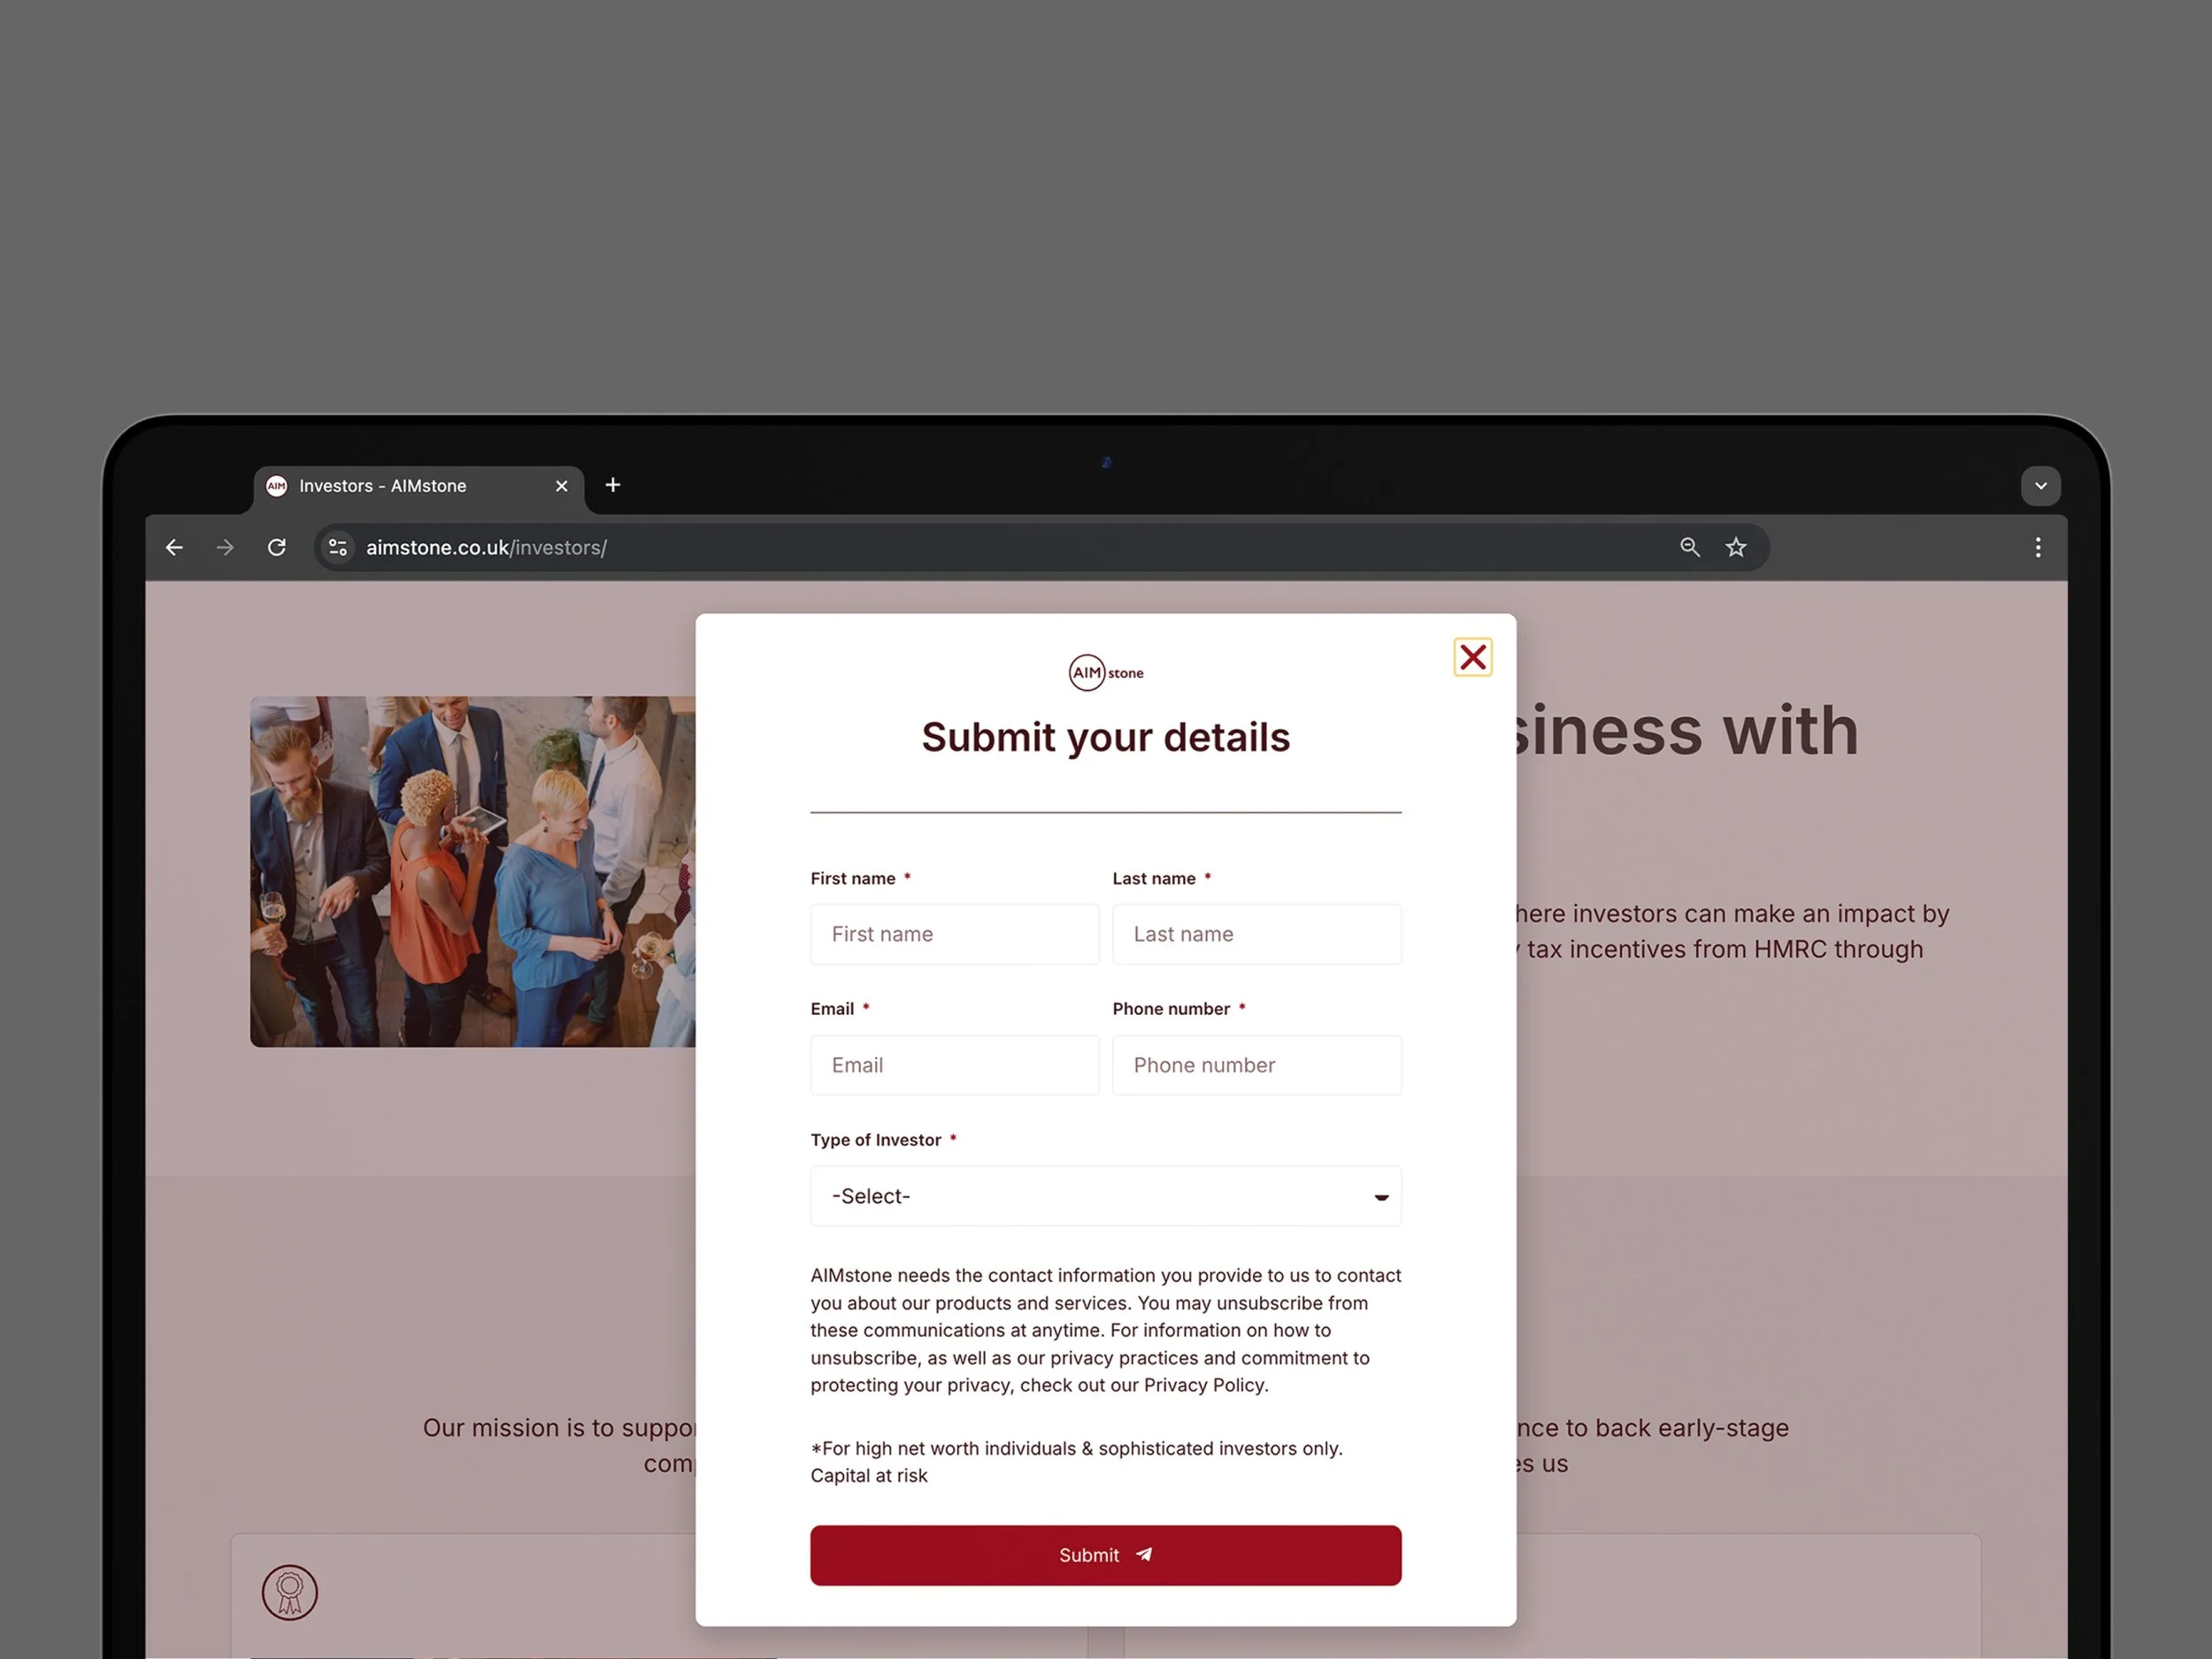Dismiss the popup with the red X
Viewport: 2212px width, 1659px height.
(x=1472, y=657)
